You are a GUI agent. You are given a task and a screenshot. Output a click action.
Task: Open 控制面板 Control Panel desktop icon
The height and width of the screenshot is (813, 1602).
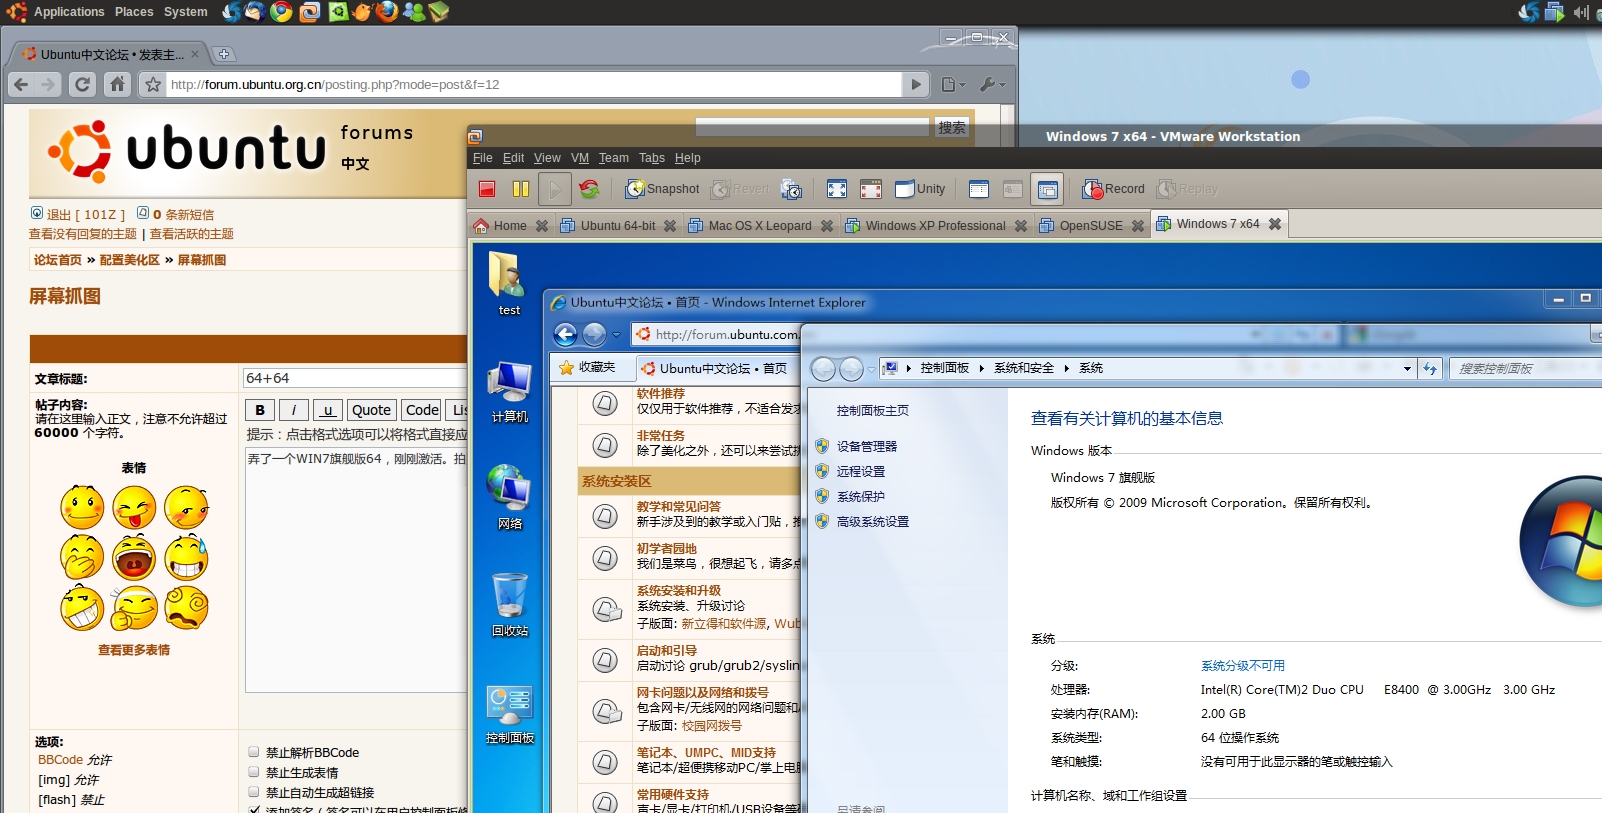tap(510, 714)
